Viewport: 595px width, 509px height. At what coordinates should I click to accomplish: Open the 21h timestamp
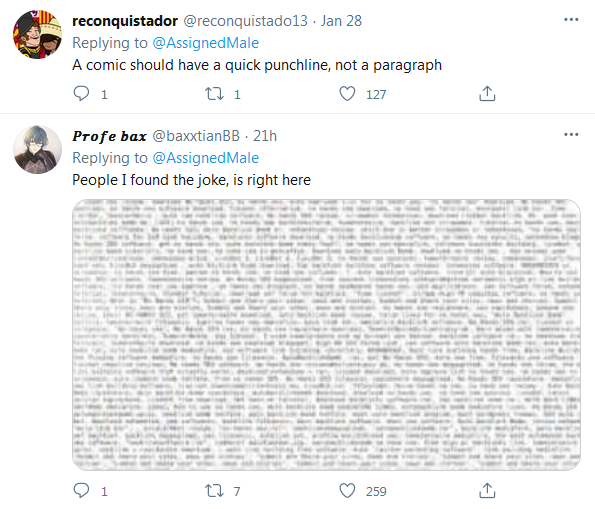click(265, 136)
